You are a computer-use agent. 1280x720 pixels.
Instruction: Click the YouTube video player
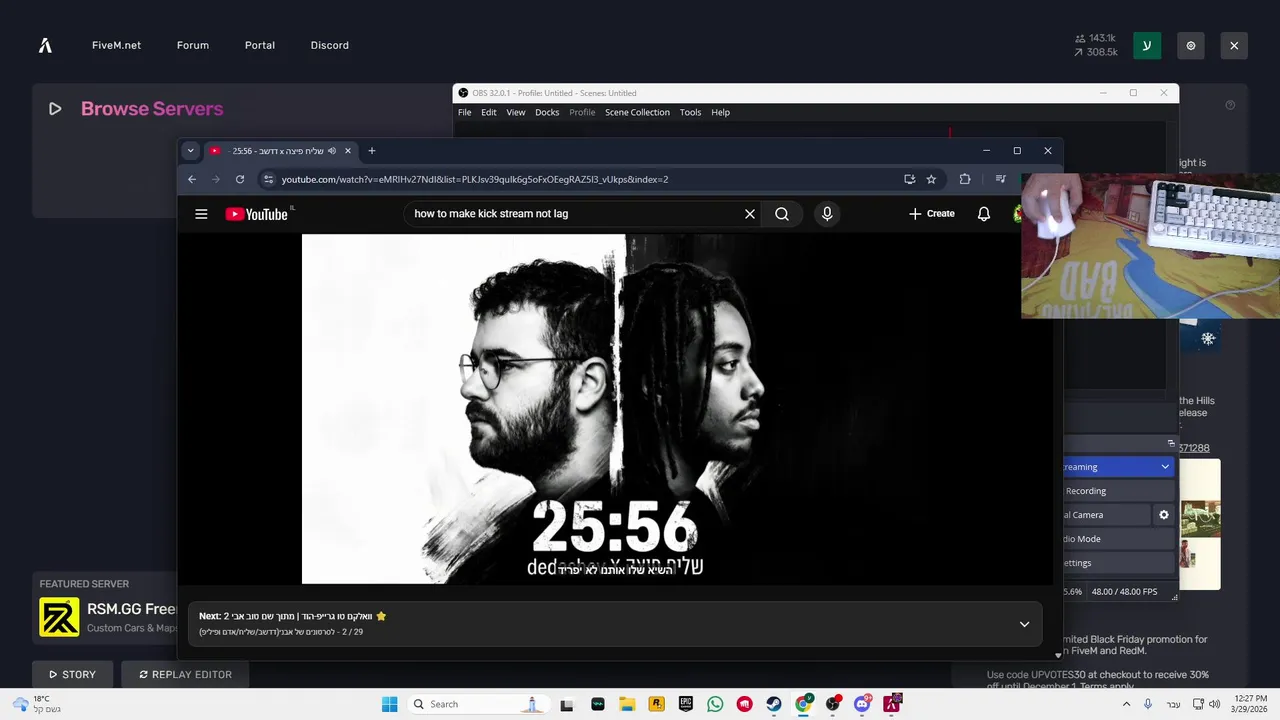click(615, 409)
